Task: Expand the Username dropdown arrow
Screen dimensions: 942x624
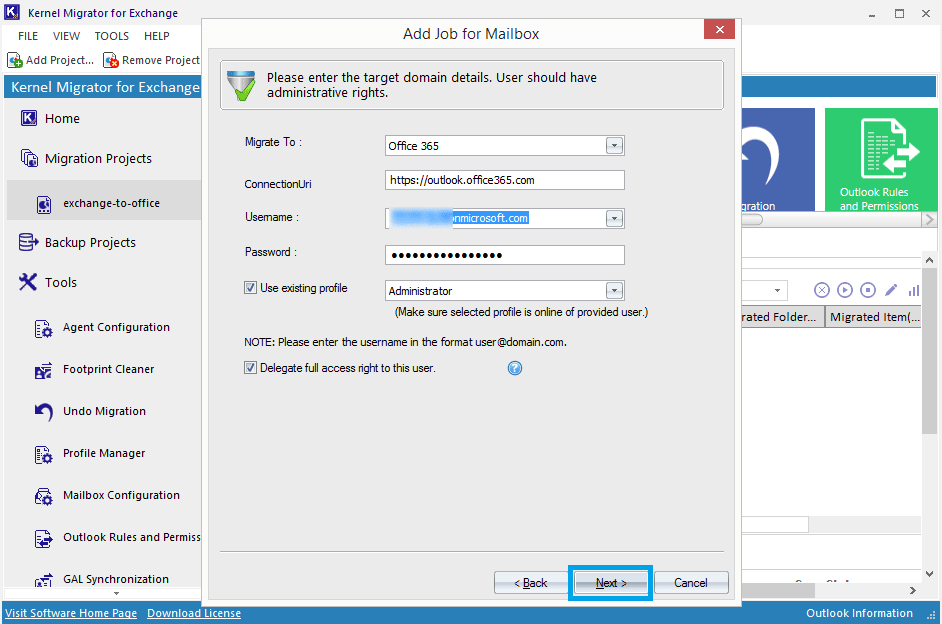Action: (614, 219)
